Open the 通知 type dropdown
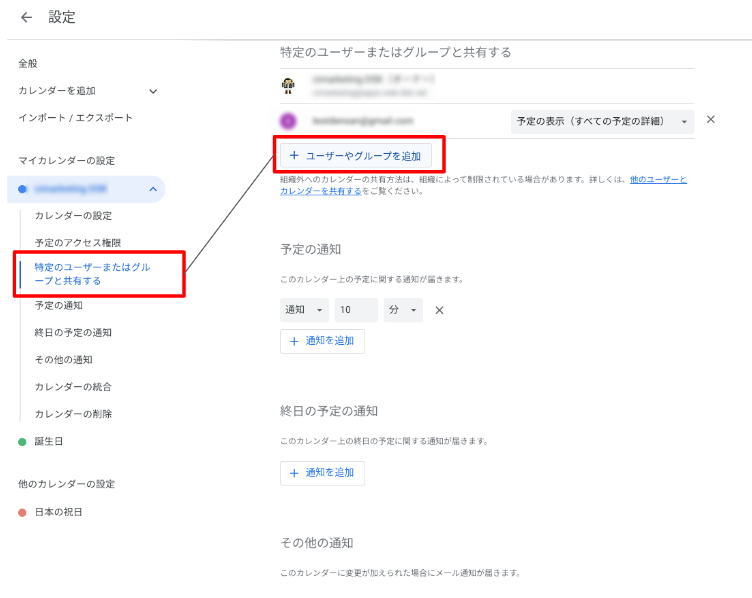The height and width of the screenshot is (598, 752). pos(305,310)
